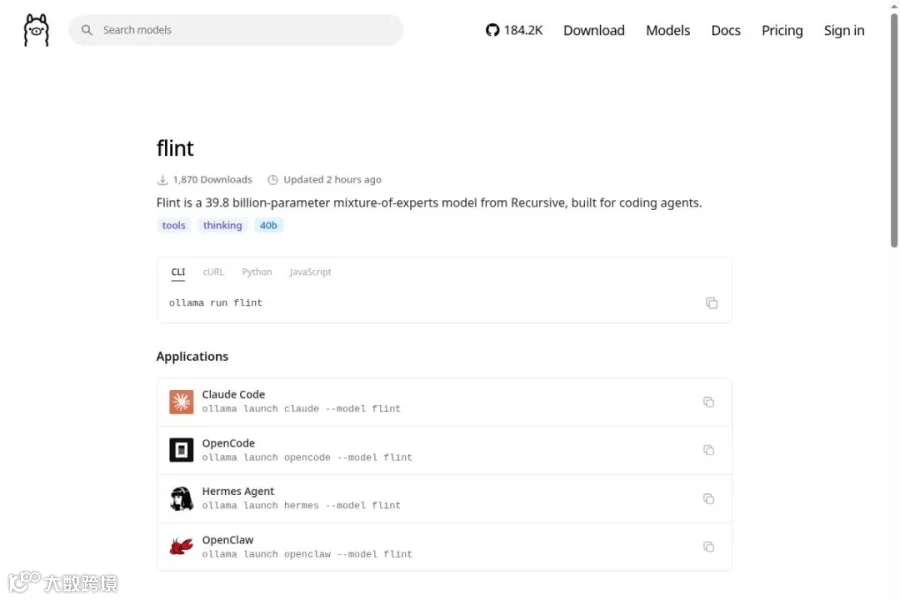Screen dimensions: 900x600
Task: Click 'ollama launch openclaw --model flint' text
Action: pos(307,554)
